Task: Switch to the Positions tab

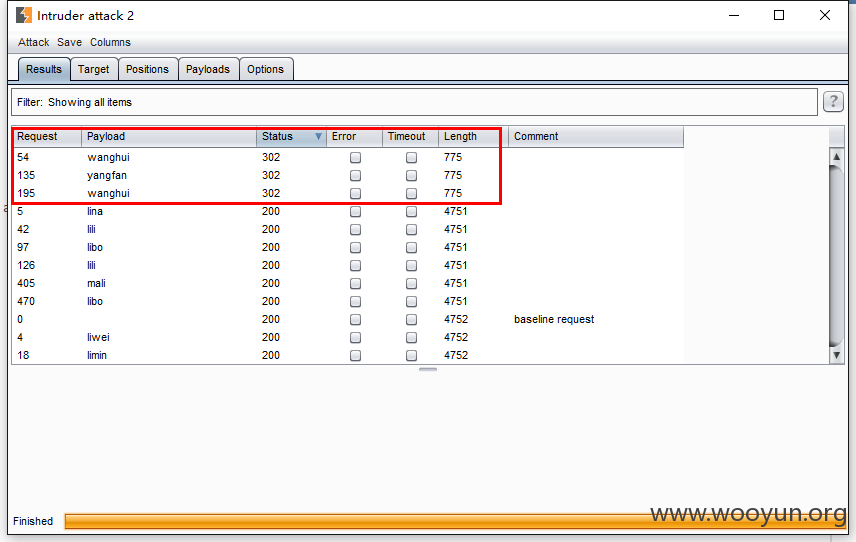Action: click(147, 69)
